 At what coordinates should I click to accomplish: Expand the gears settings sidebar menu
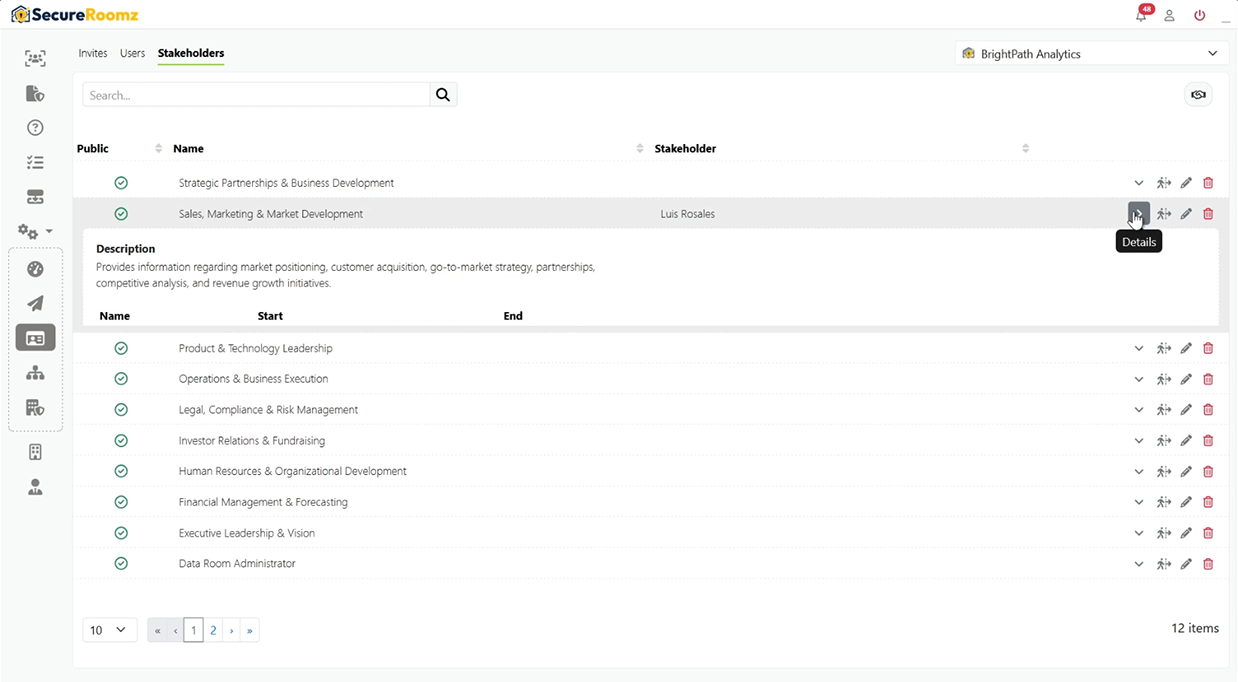(35, 231)
